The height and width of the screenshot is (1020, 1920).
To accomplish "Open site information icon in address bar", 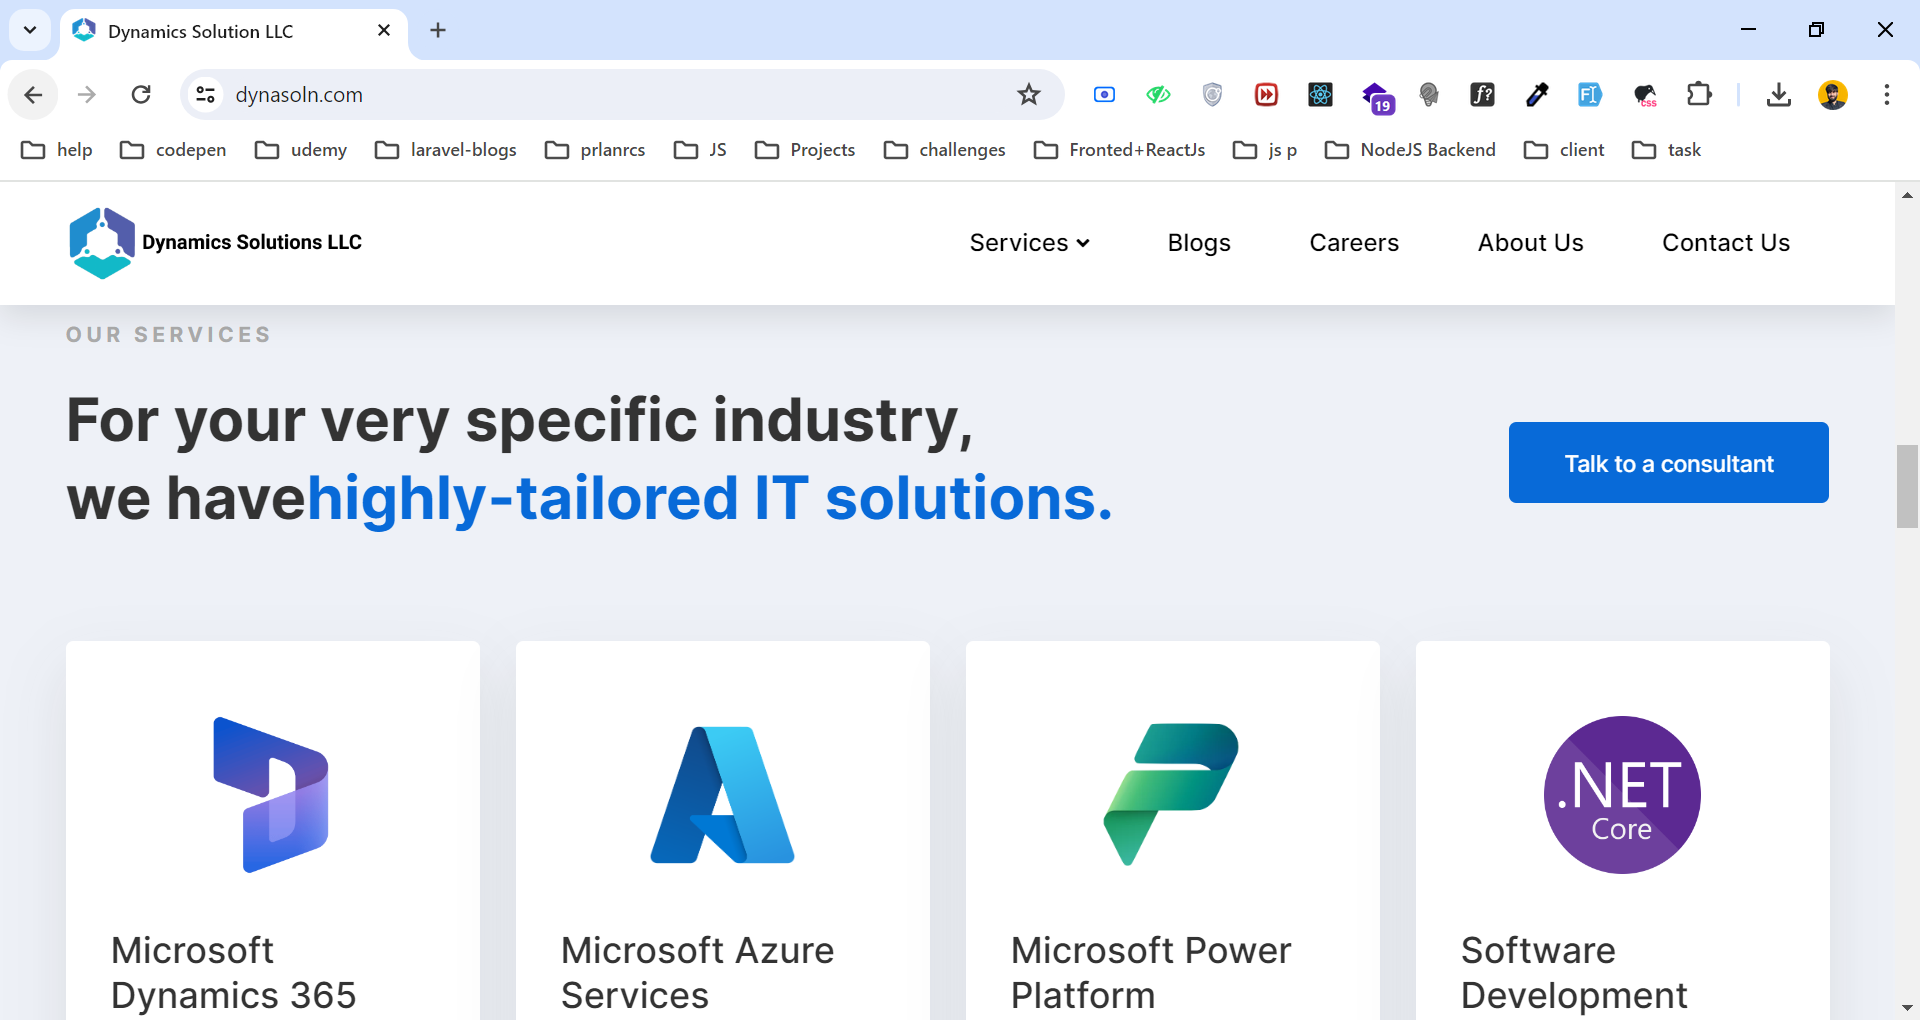I will 206,95.
